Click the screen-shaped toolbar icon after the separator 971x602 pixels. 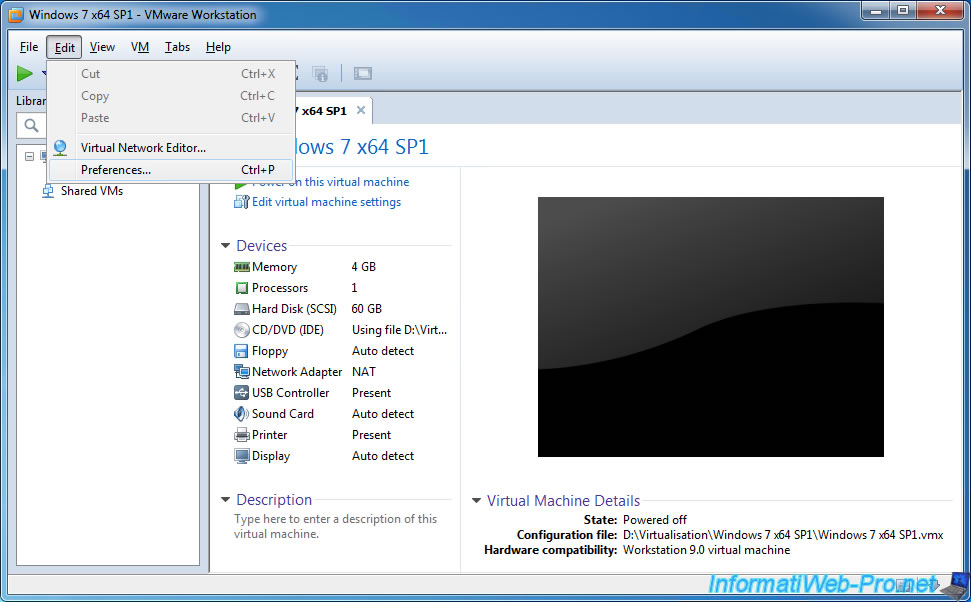pyautogui.click(x=363, y=74)
